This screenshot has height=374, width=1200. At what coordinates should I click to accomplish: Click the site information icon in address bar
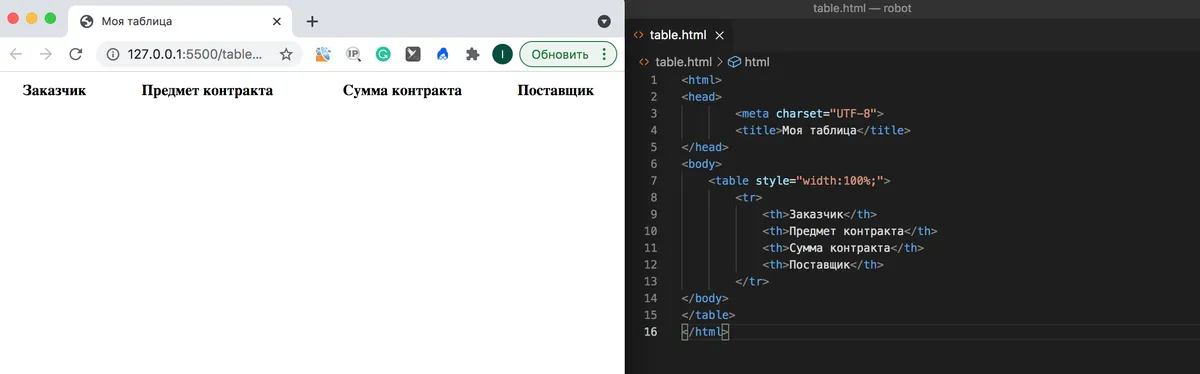113,54
